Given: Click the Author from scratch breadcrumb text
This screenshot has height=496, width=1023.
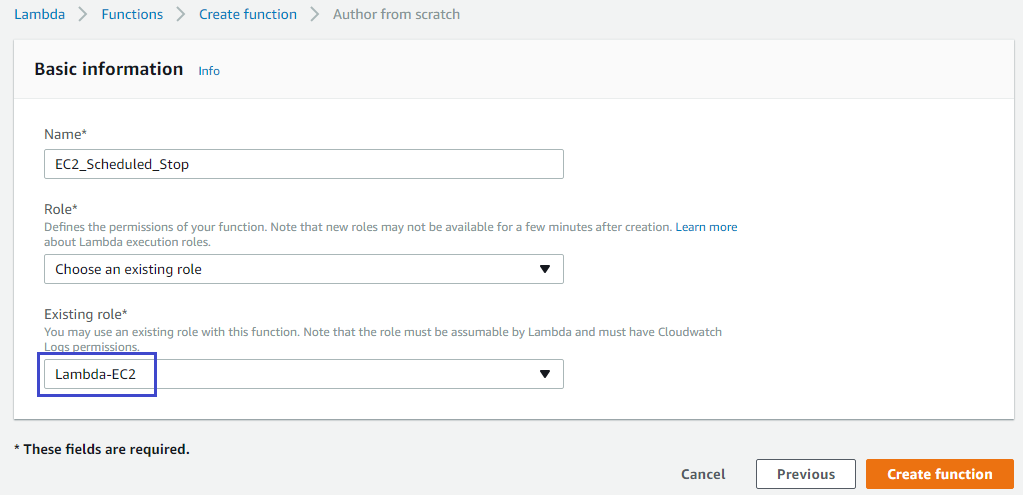Looking at the screenshot, I should pos(396,14).
